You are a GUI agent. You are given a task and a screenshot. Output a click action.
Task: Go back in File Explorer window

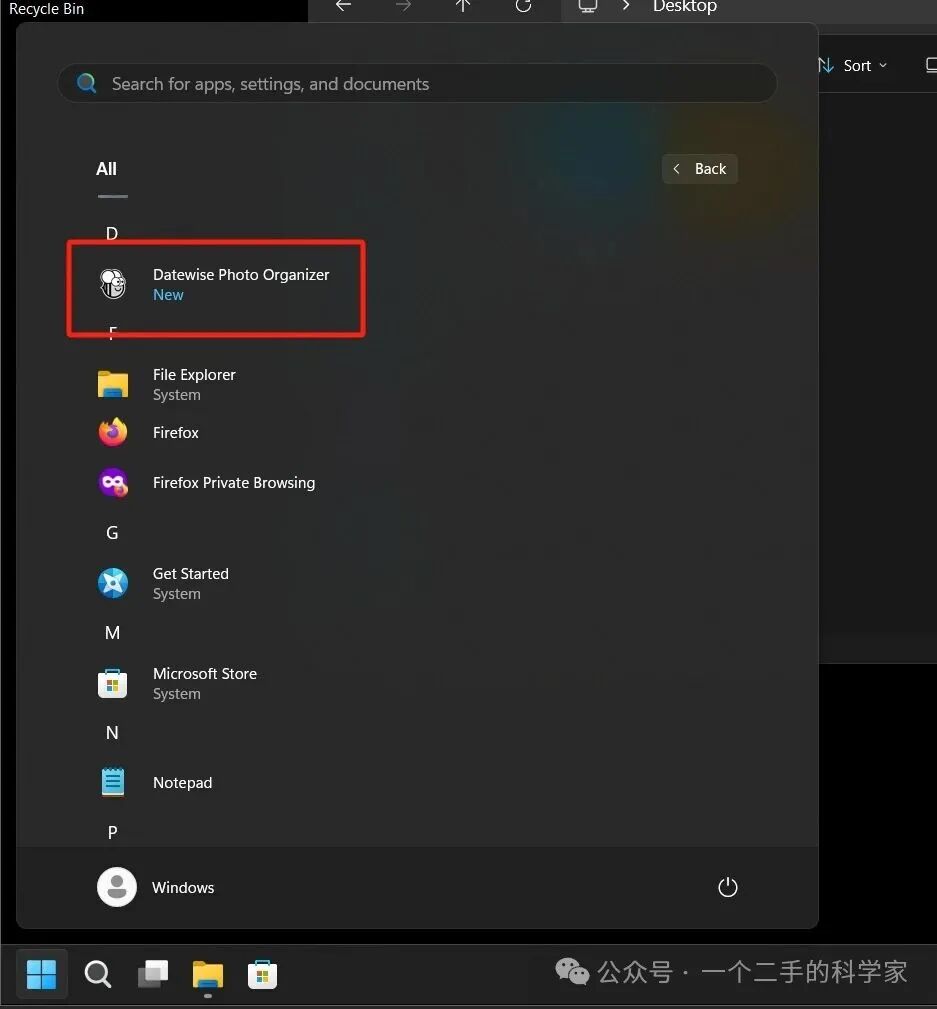[344, 6]
